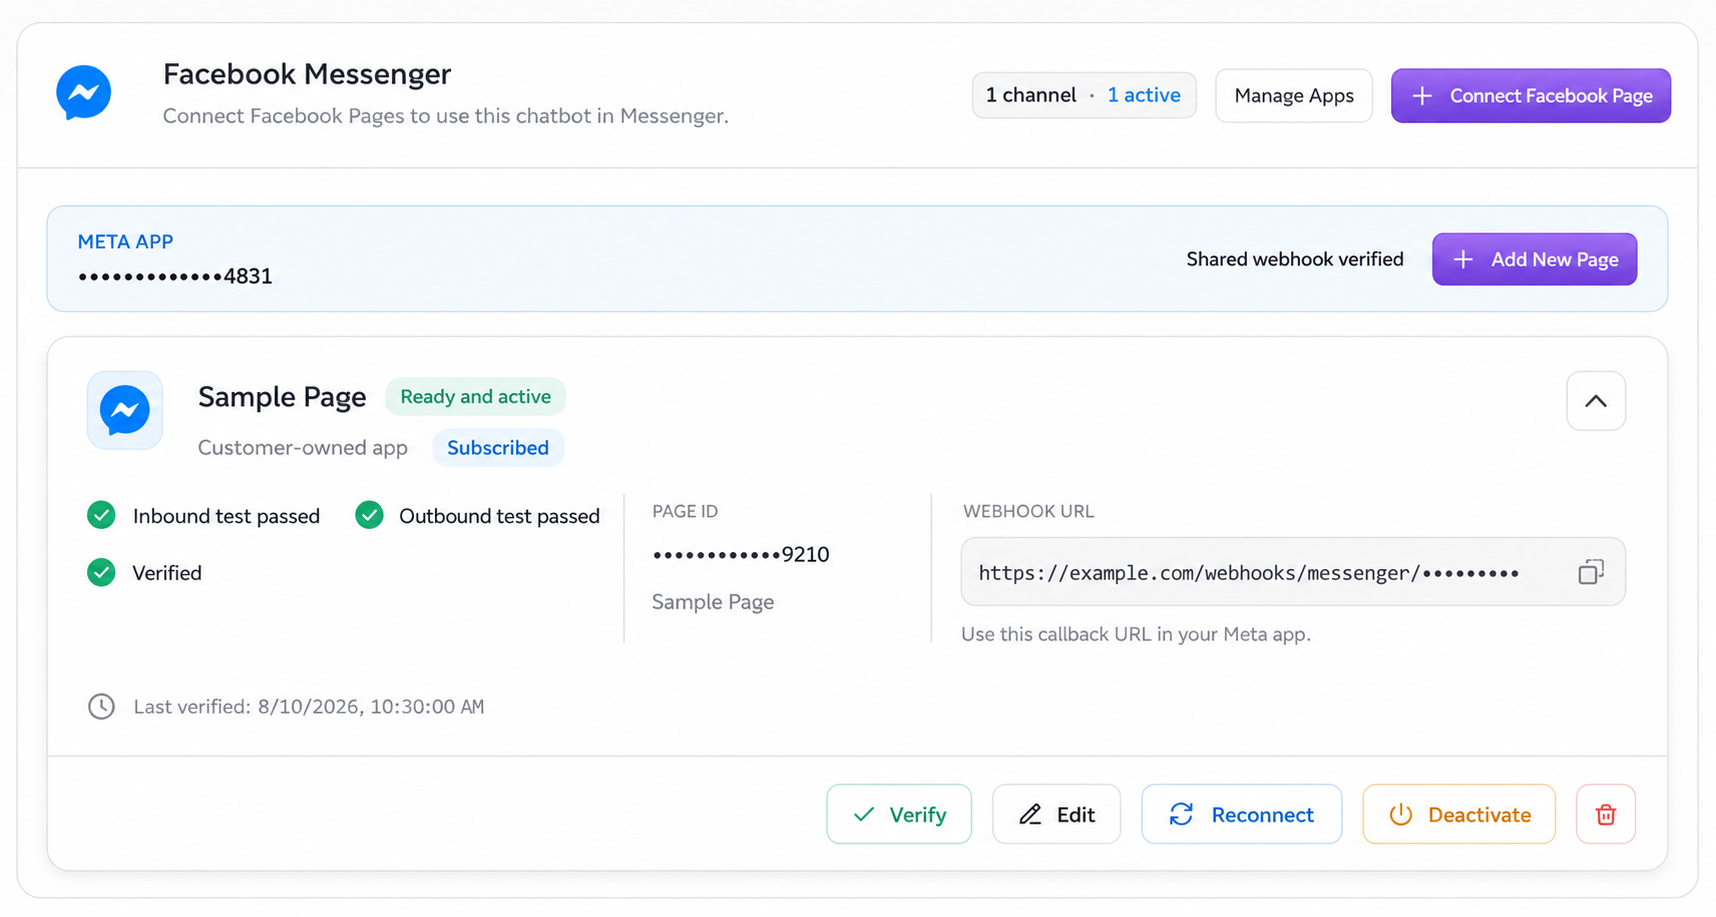Deactivate the Sample Page channel

pos(1459,814)
